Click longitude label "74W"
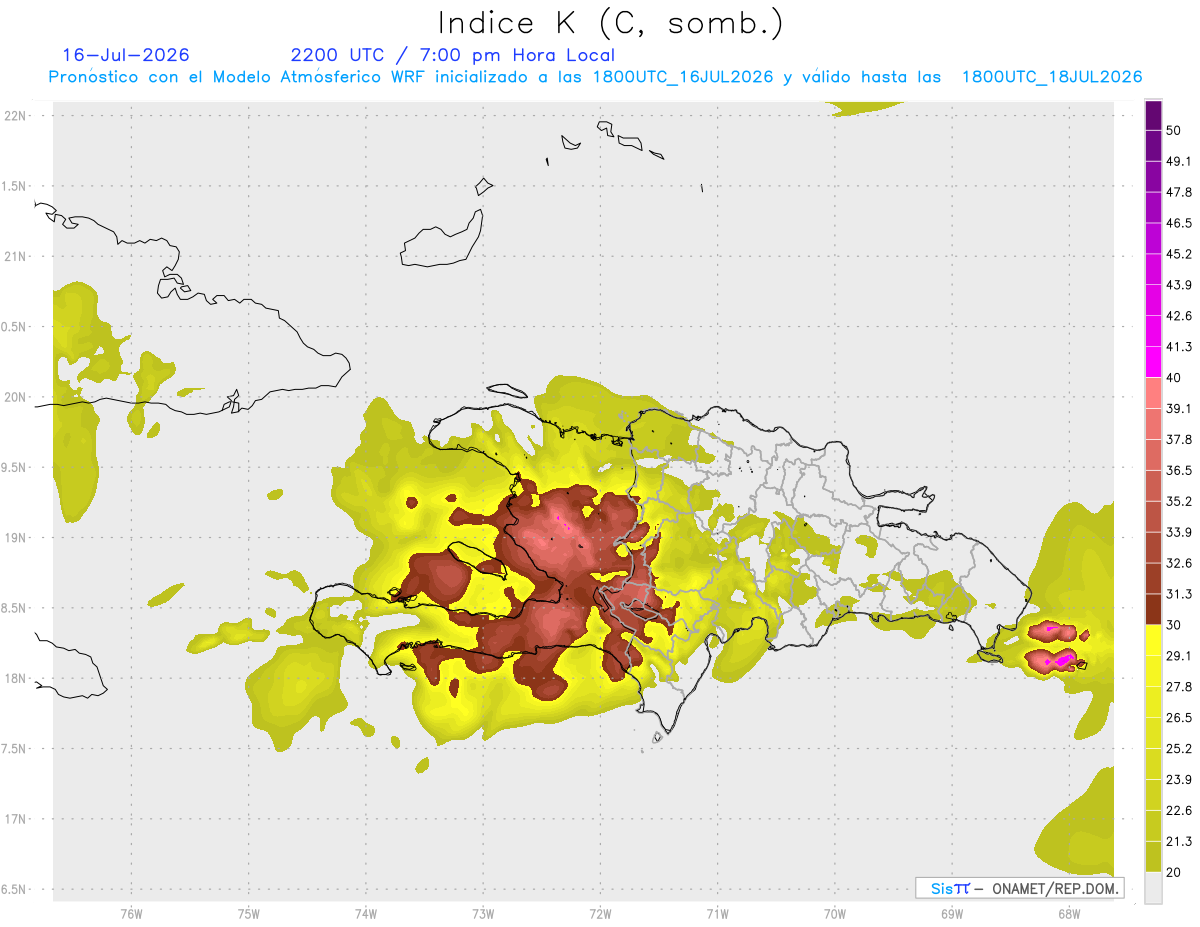The height and width of the screenshot is (927, 1200). (366, 914)
